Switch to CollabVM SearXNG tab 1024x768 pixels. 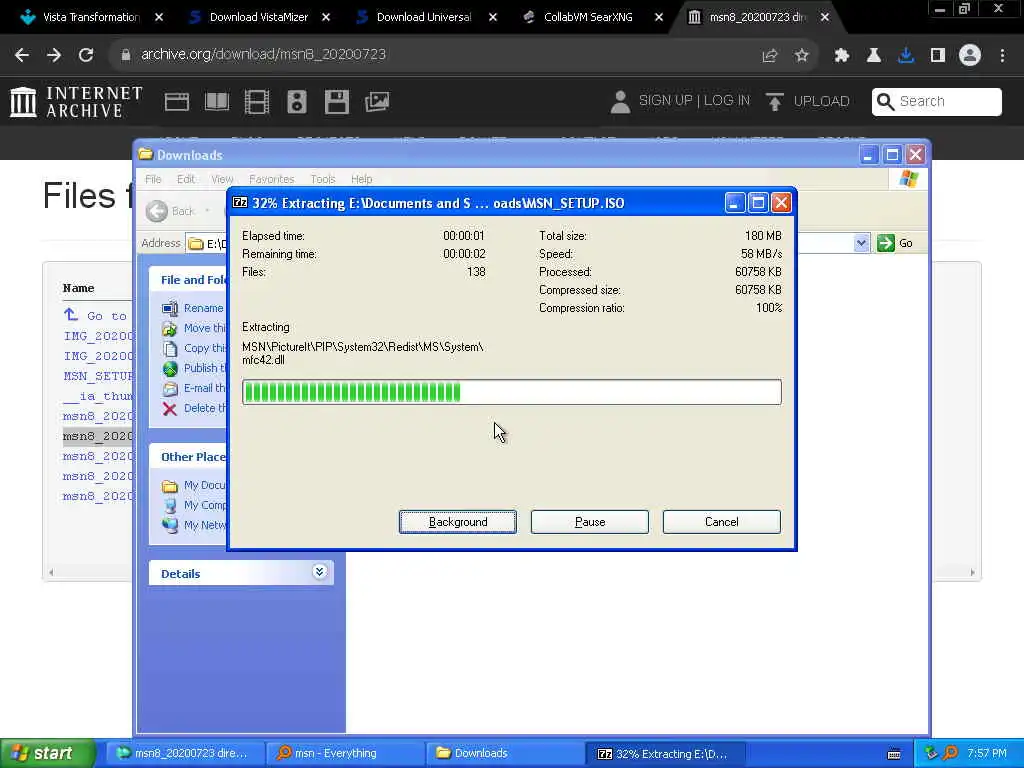[x=588, y=17]
